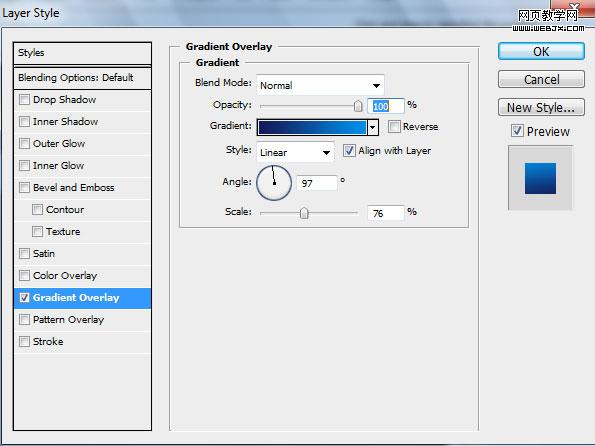Select the Inner Shadow label
595x446 pixels.
point(65,122)
